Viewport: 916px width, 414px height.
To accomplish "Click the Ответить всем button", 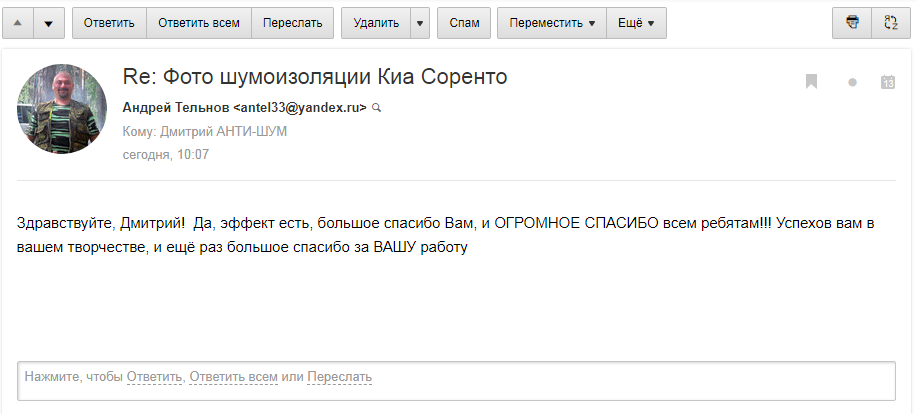I will (x=199, y=23).
